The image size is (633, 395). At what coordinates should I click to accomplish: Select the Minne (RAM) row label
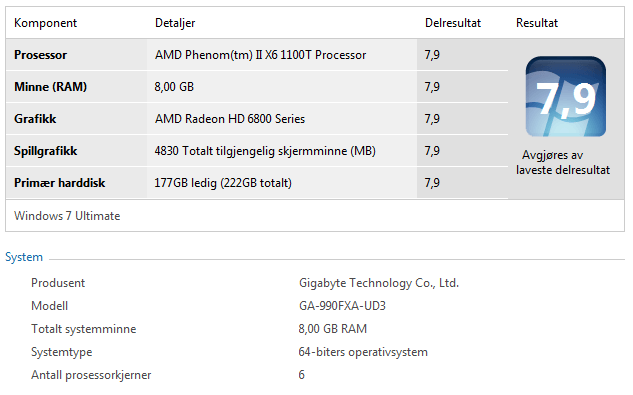coord(50,87)
